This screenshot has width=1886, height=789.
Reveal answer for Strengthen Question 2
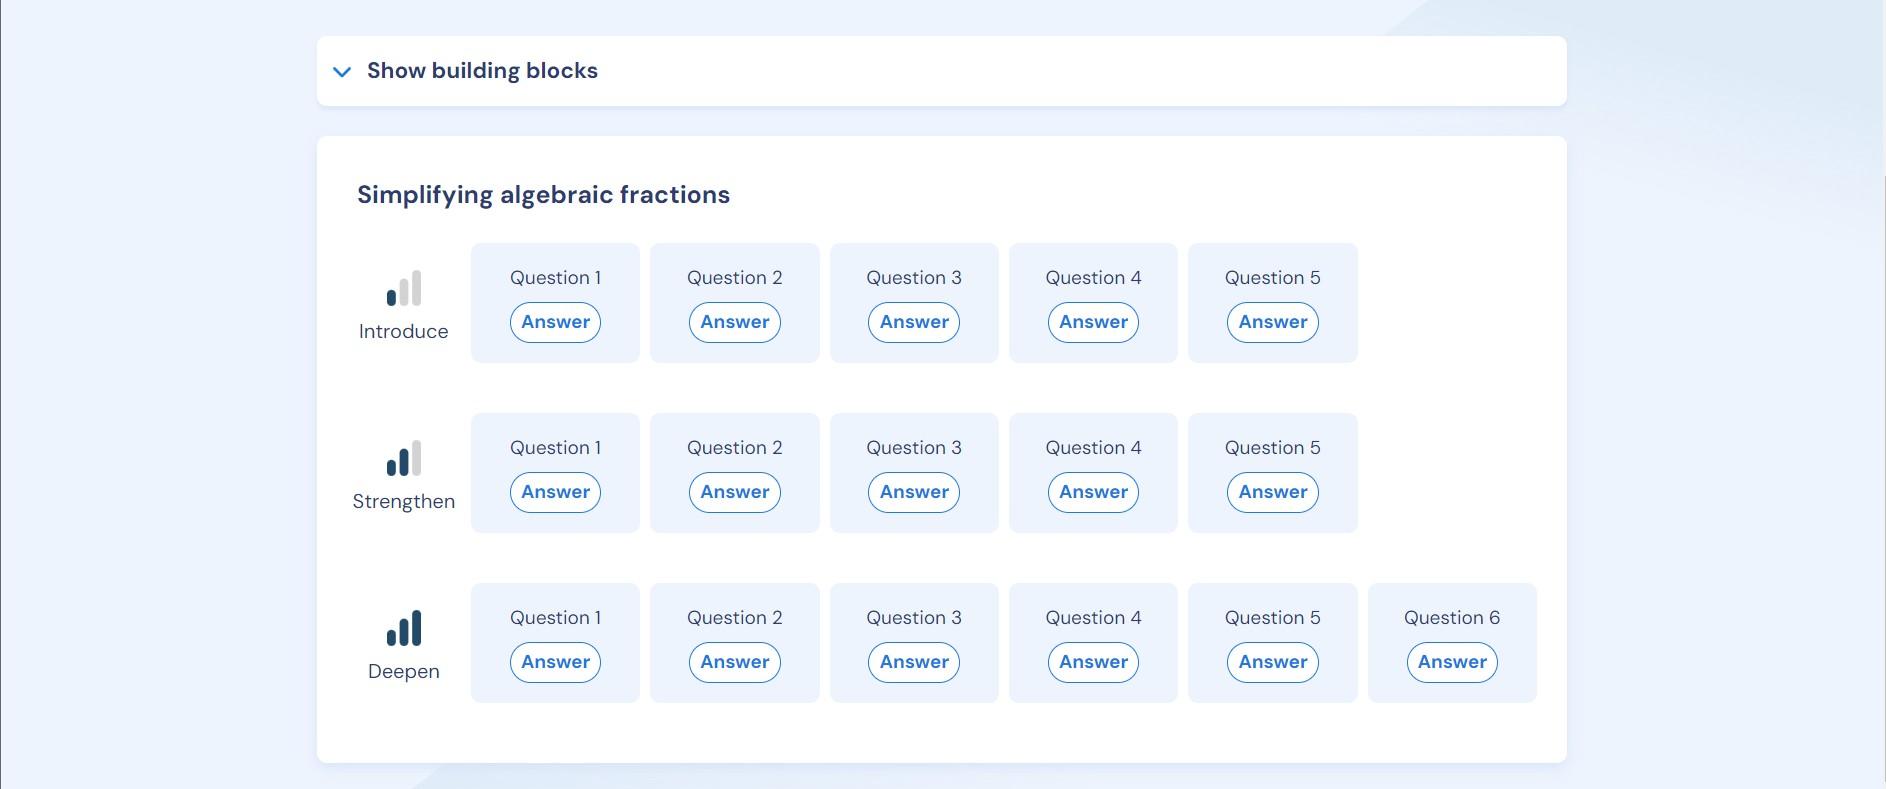tap(735, 492)
